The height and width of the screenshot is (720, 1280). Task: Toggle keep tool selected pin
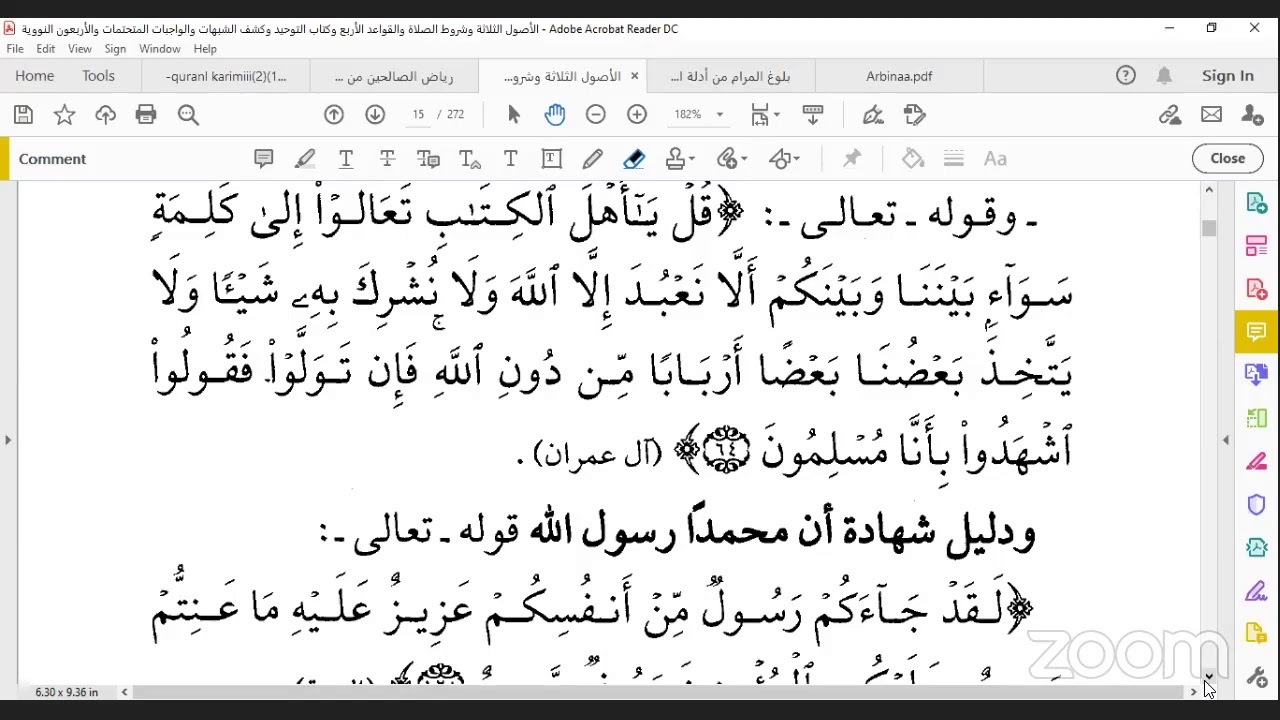852,158
